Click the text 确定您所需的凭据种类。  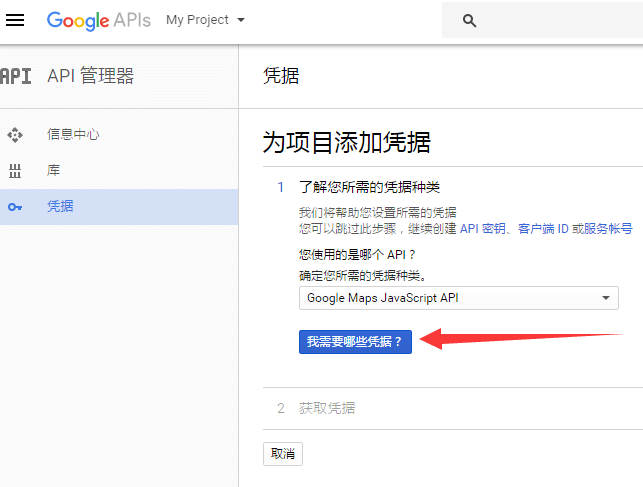point(363,275)
